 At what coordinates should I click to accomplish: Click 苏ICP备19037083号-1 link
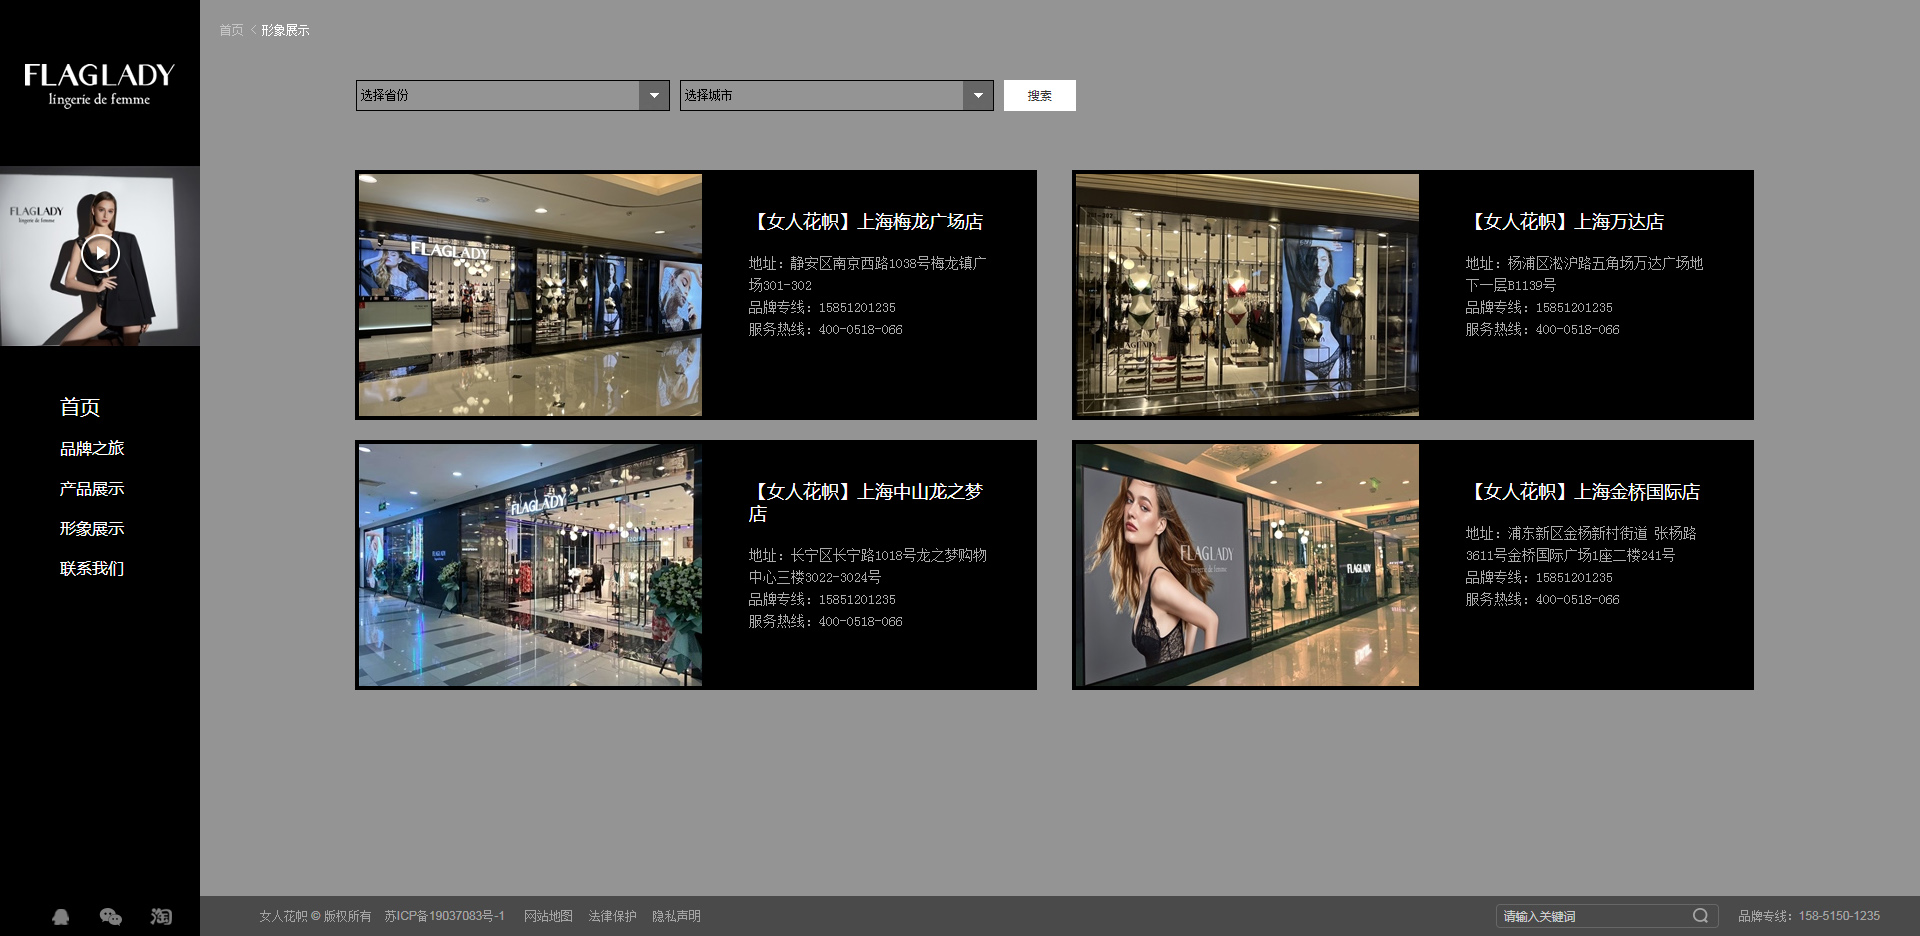[444, 916]
